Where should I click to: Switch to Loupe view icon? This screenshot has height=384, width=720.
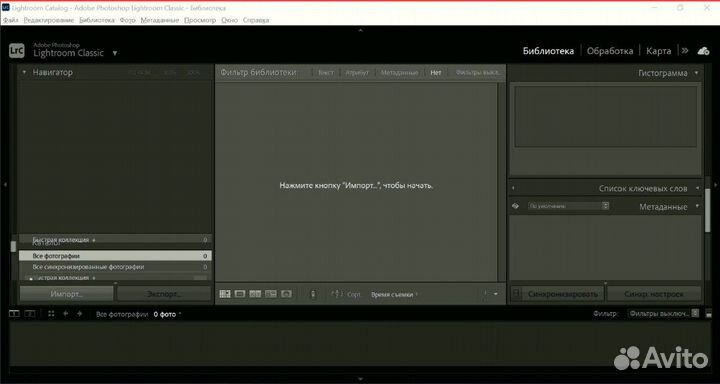(x=240, y=294)
